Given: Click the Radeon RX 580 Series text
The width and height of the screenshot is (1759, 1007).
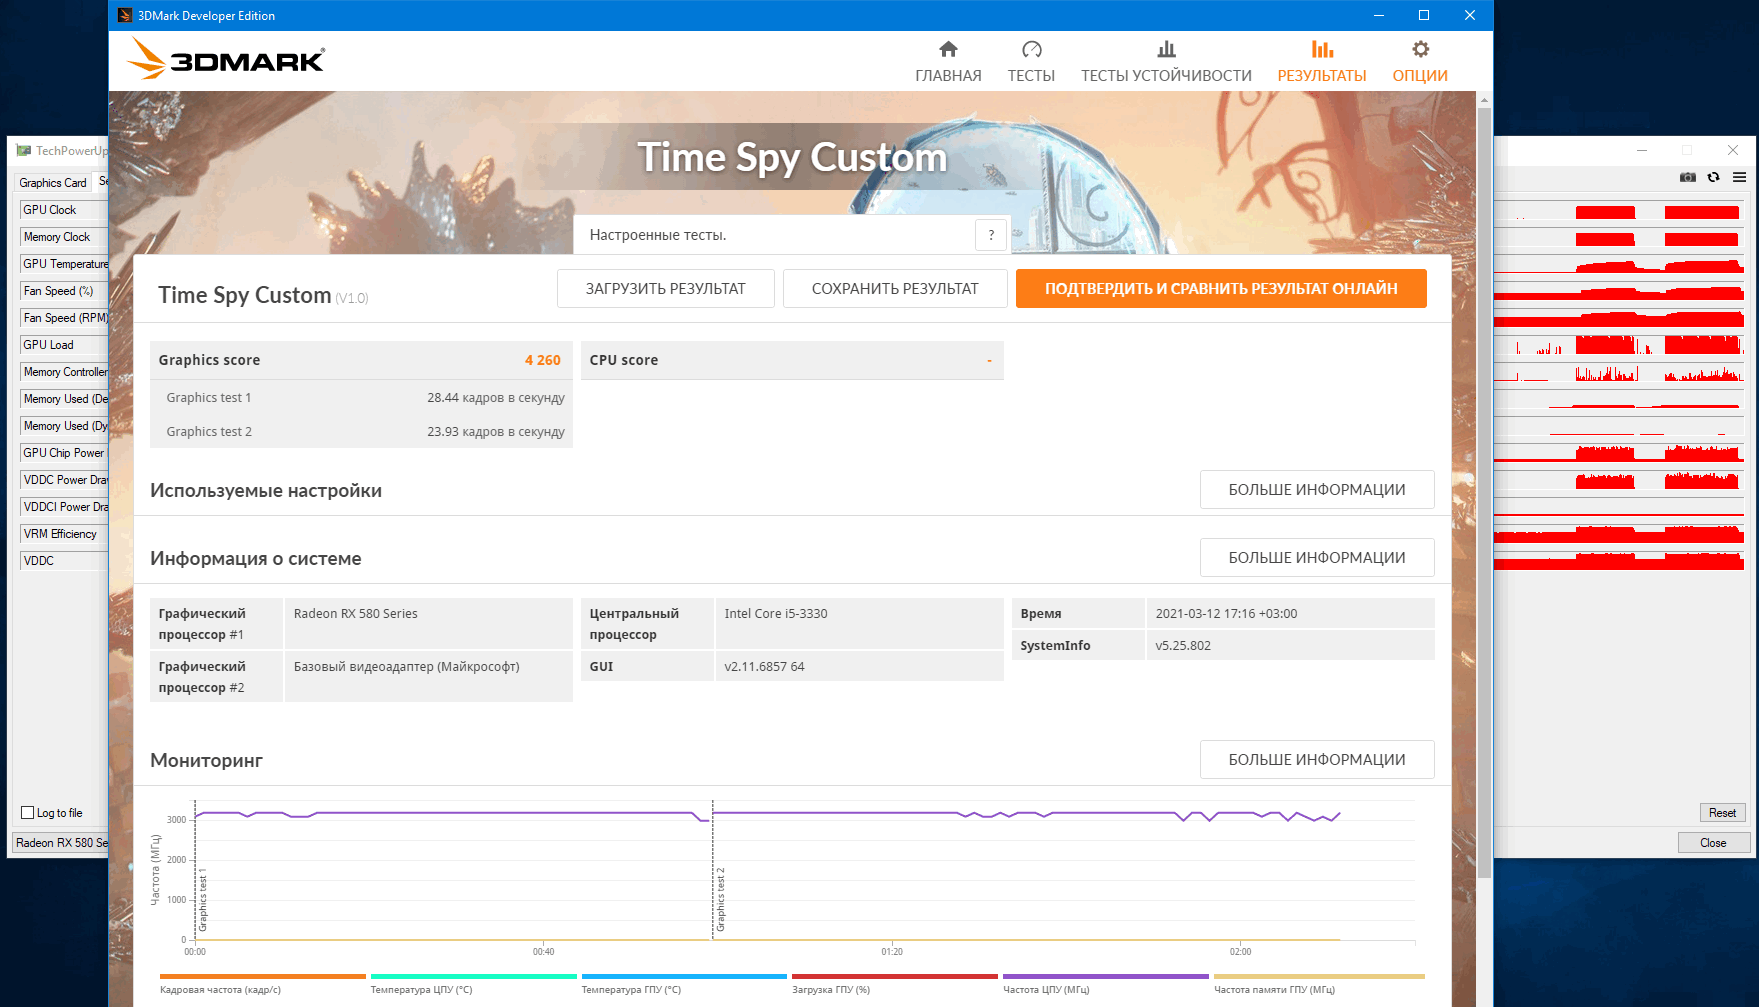Looking at the screenshot, I should (356, 614).
